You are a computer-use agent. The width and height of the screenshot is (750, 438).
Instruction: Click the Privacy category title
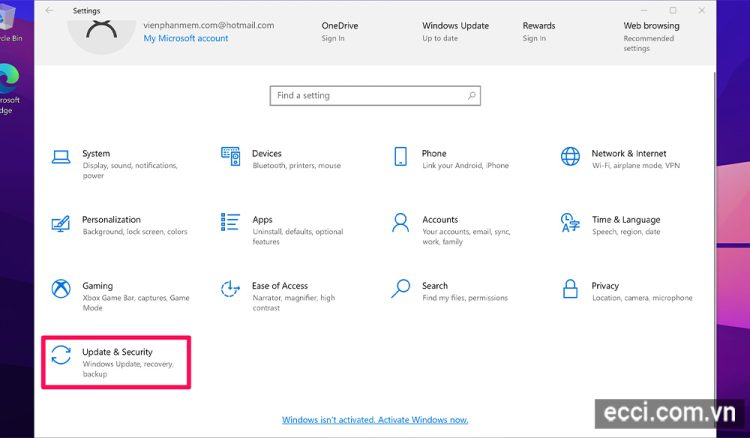point(605,286)
